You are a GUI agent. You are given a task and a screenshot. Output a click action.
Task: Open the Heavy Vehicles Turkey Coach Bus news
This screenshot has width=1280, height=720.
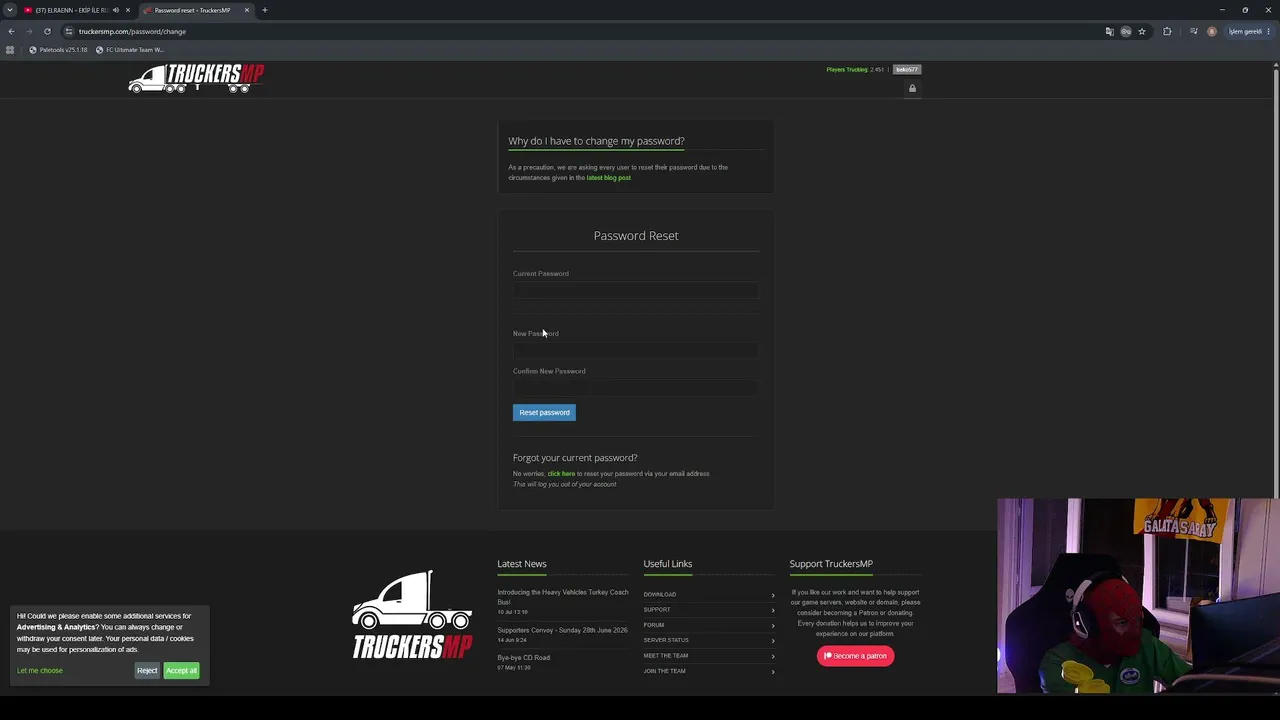tap(563, 597)
